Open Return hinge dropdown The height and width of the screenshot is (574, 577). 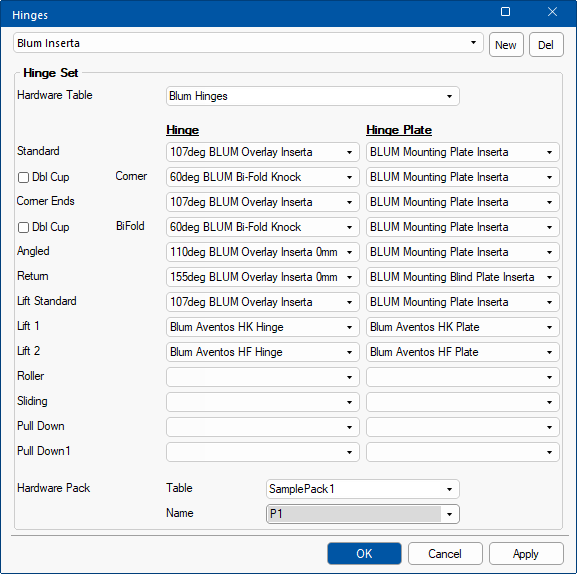point(262,277)
